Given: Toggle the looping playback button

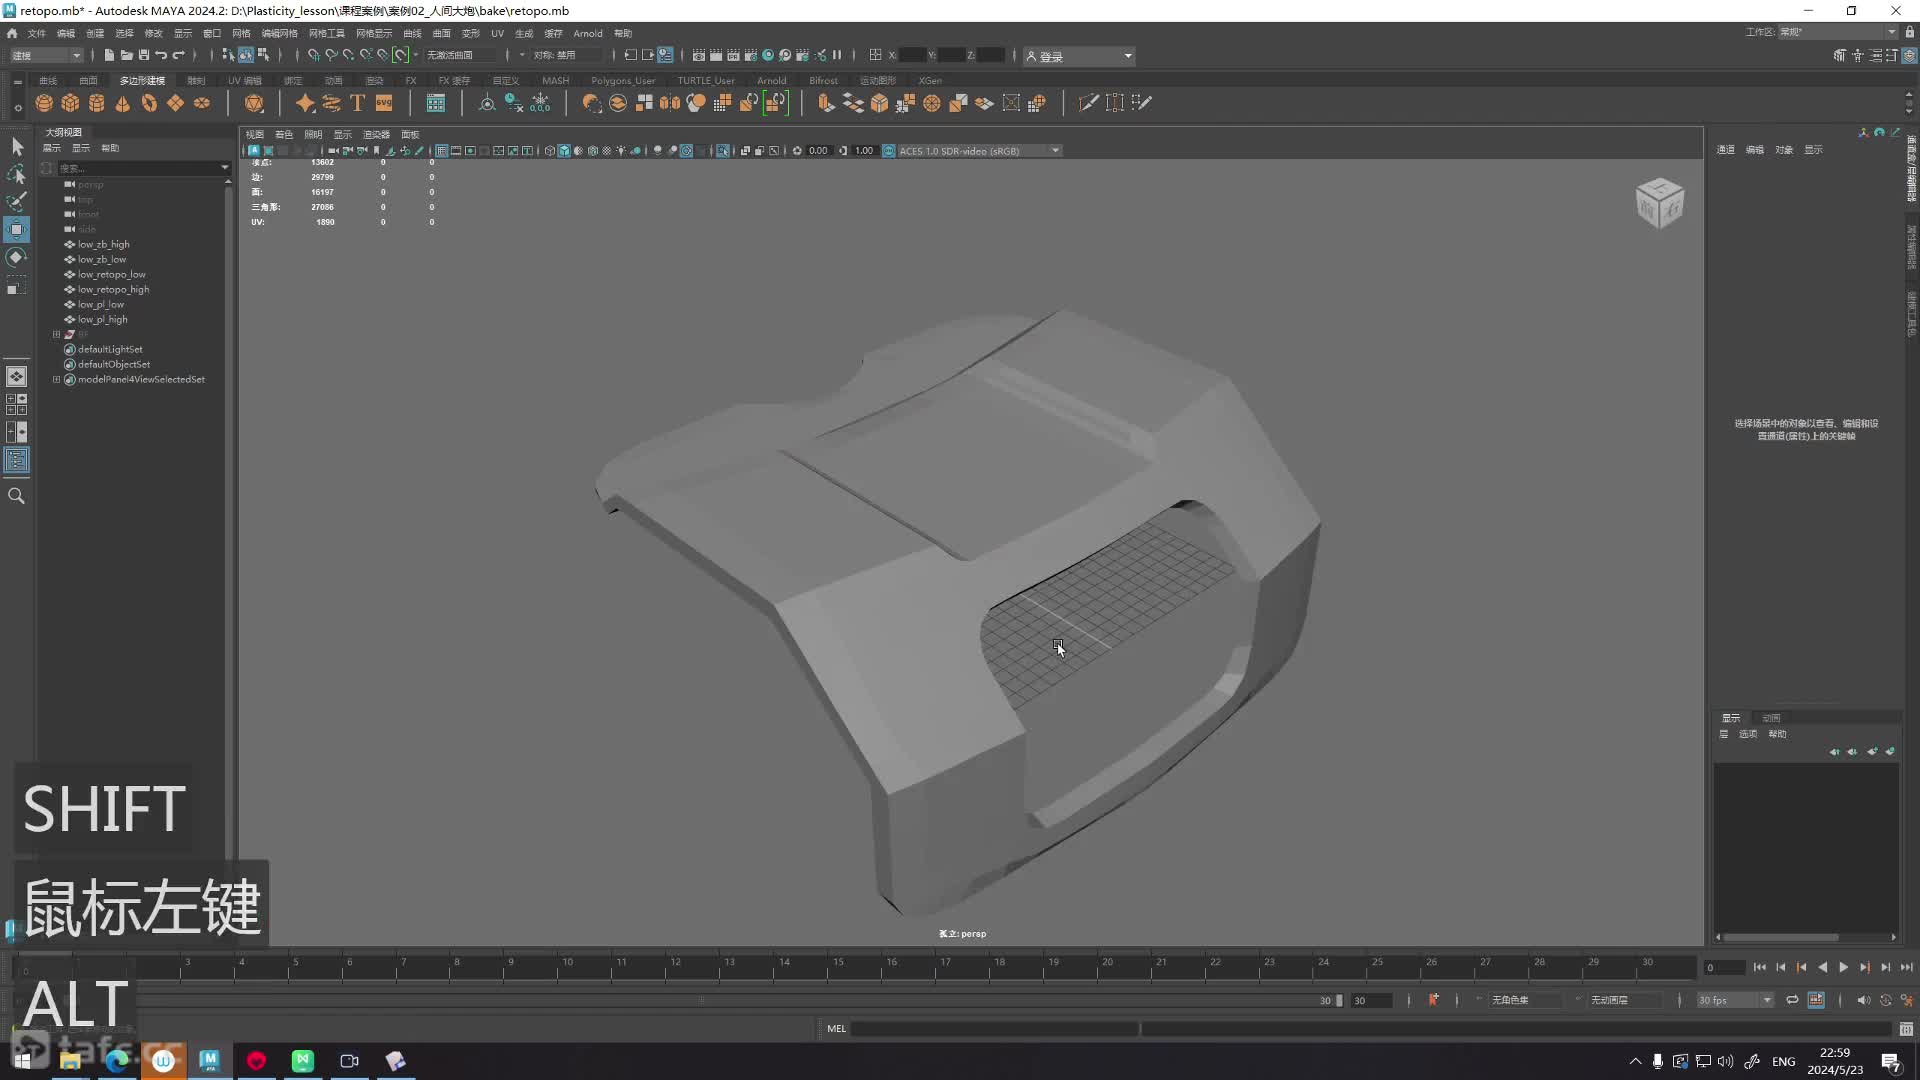Looking at the screenshot, I should tap(1792, 1000).
